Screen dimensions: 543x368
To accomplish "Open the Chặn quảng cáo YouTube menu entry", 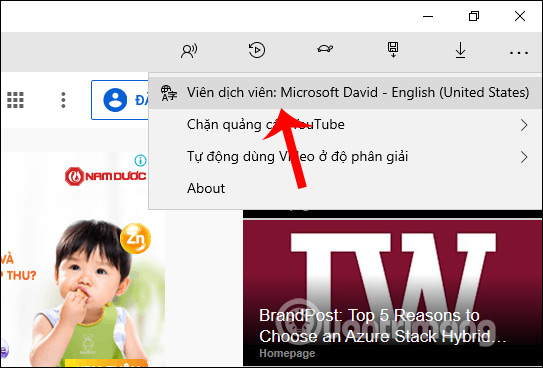I will (345, 125).
